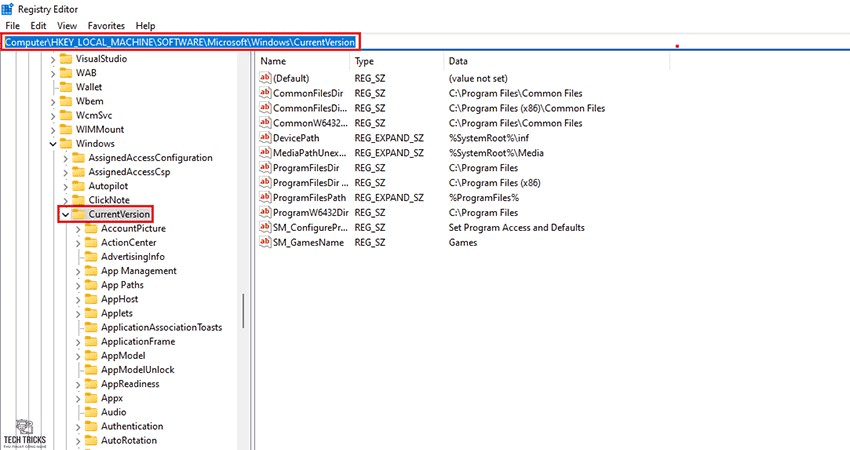
Task: Select the Appx tree key
Action: click(112, 398)
